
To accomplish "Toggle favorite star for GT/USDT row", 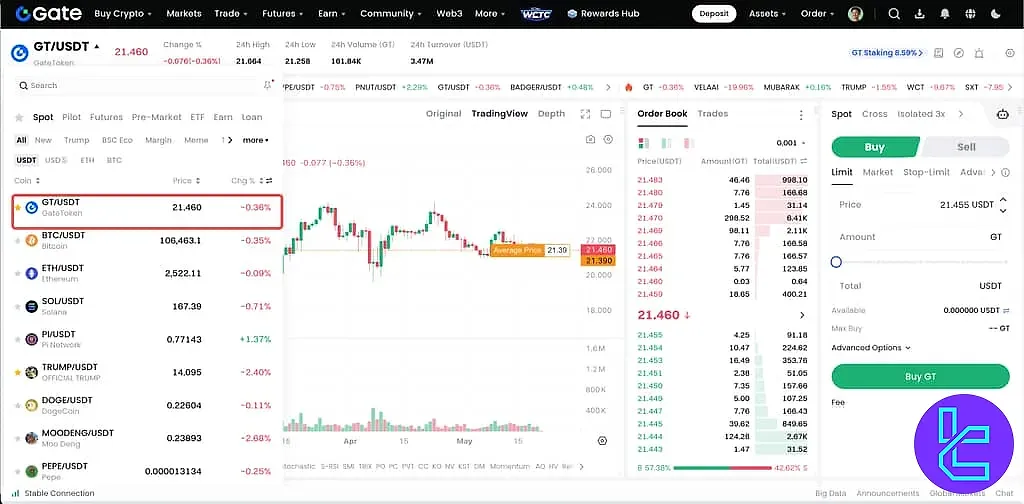I will click(18, 208).
